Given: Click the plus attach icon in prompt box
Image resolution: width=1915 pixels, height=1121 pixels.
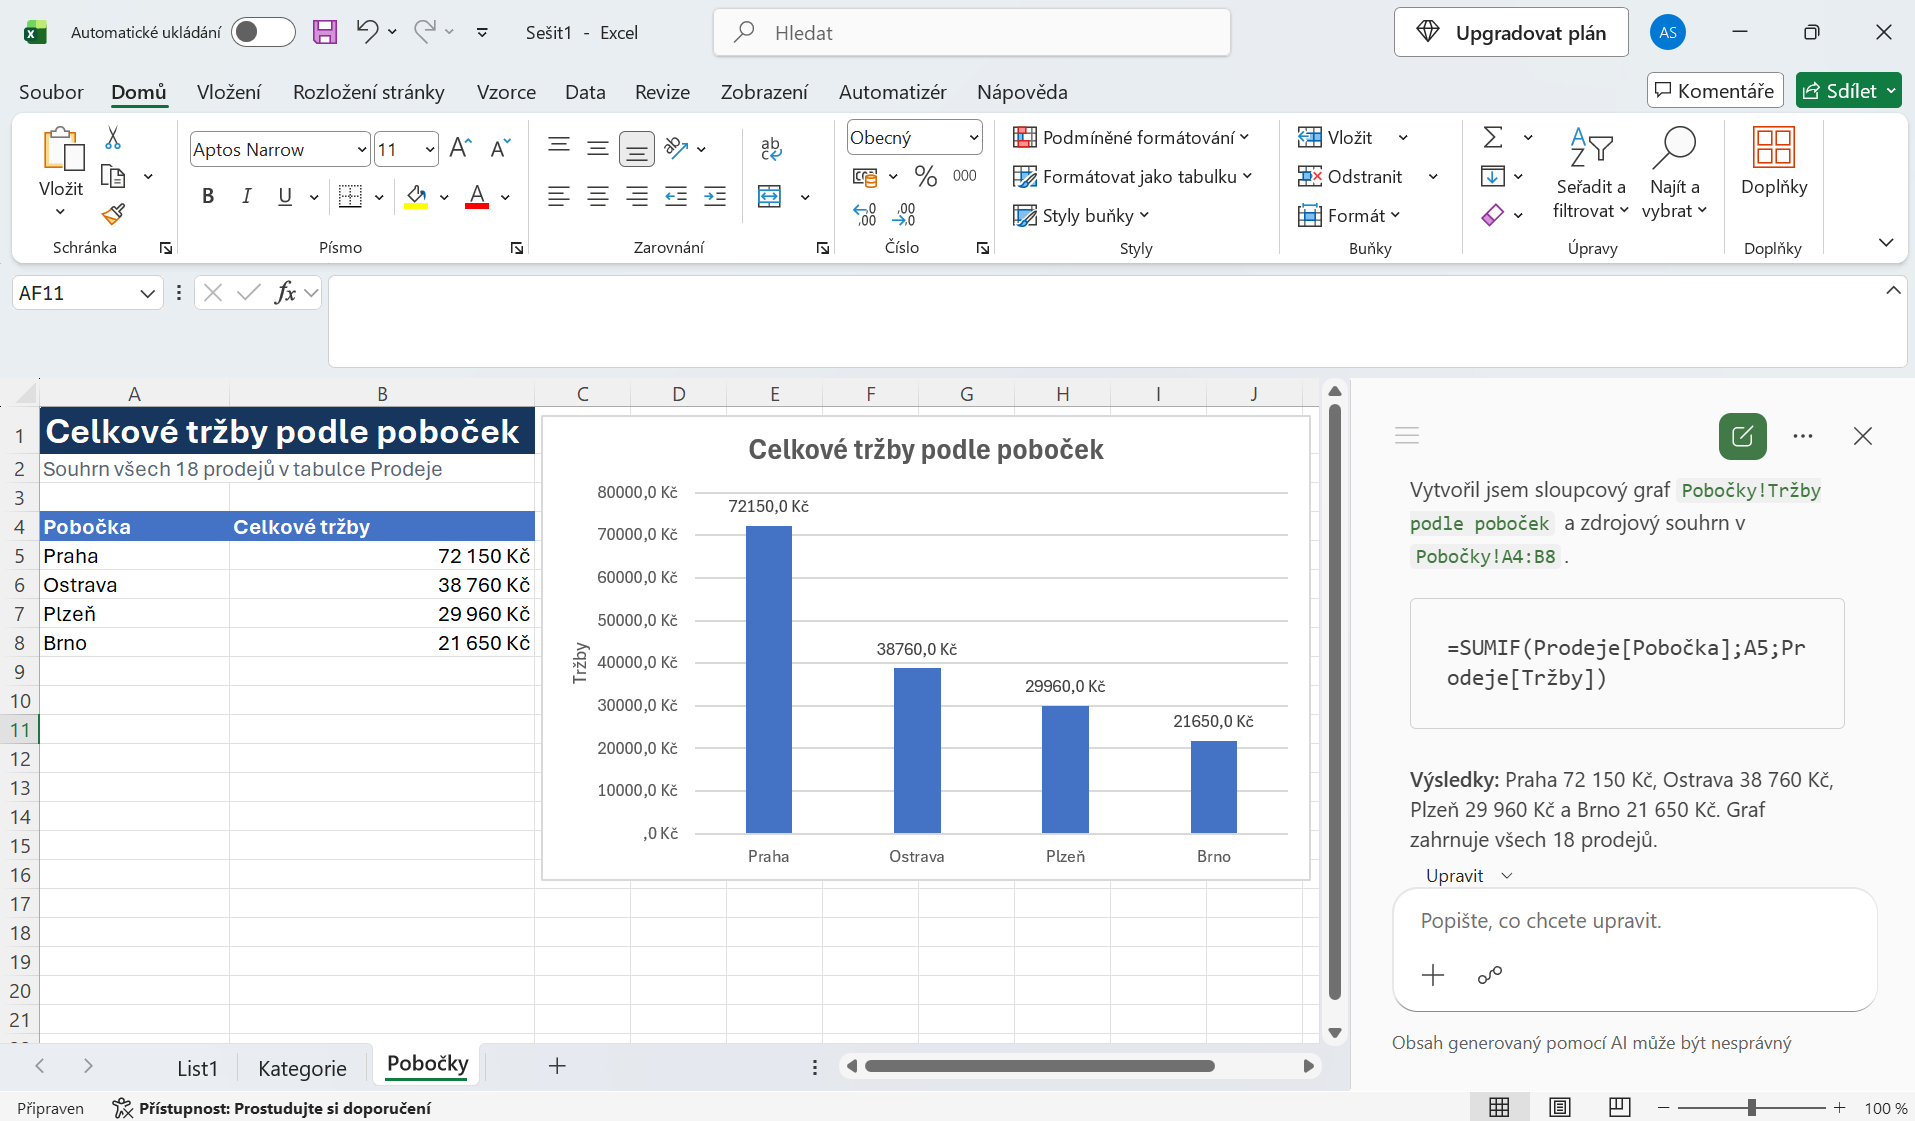Looking at the screenshot, I should [x=1433, y=975].
